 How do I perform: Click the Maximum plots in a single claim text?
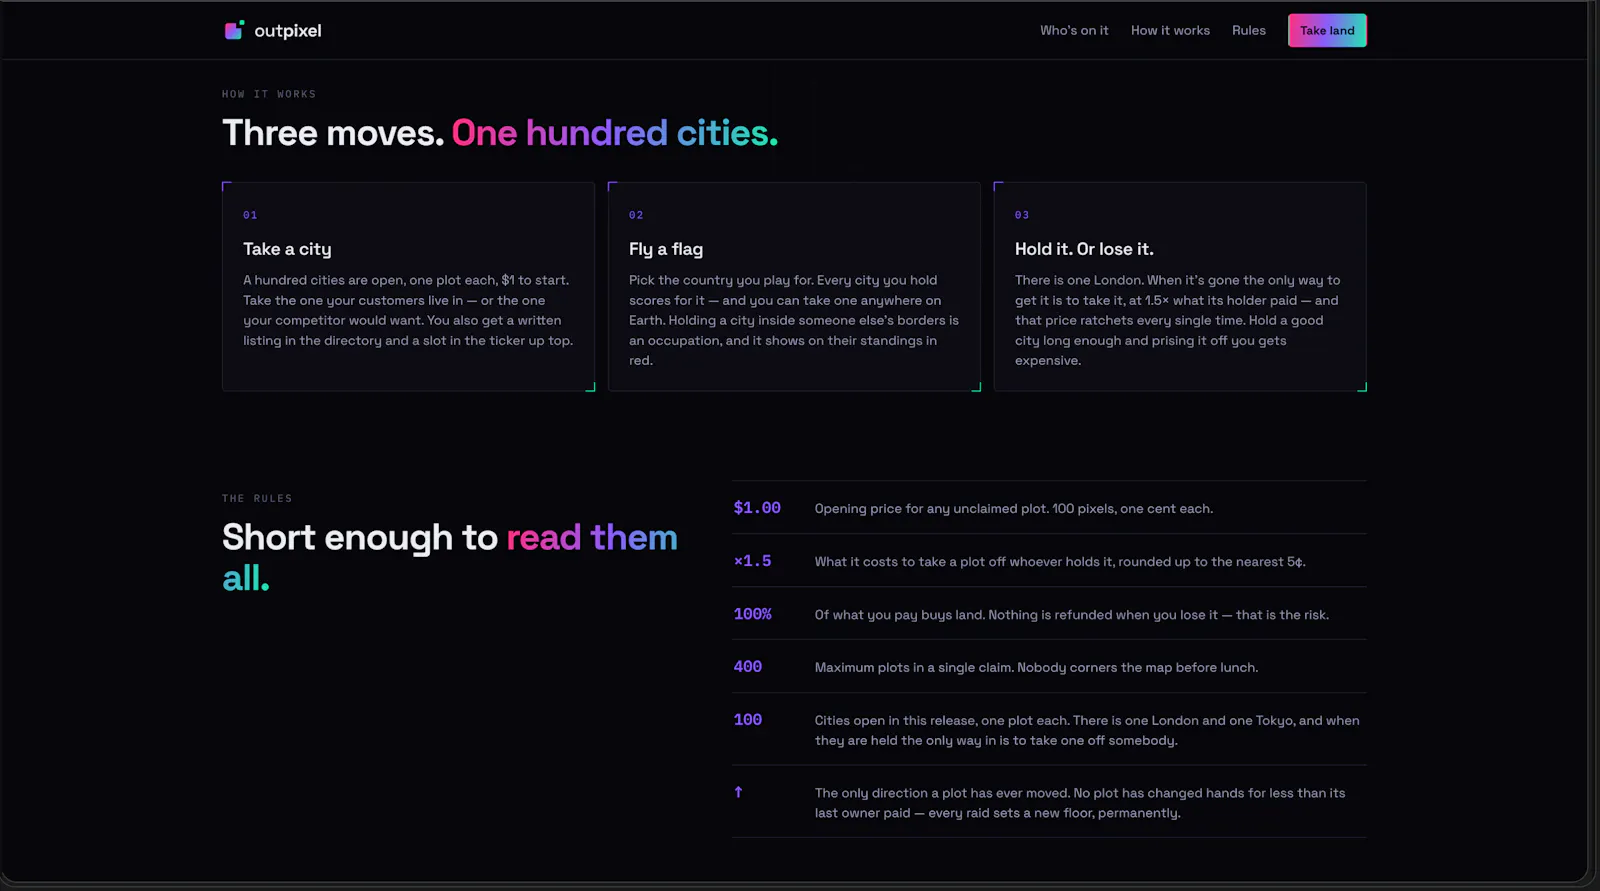(x=1036, y=668)
